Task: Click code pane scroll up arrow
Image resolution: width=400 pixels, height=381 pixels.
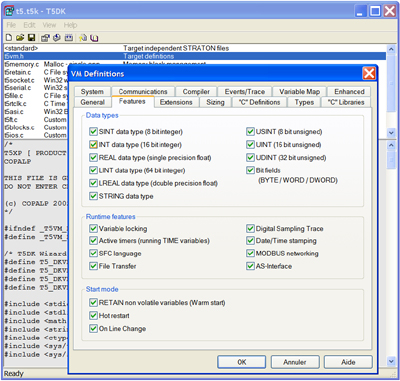Action: tap(391, 145)
